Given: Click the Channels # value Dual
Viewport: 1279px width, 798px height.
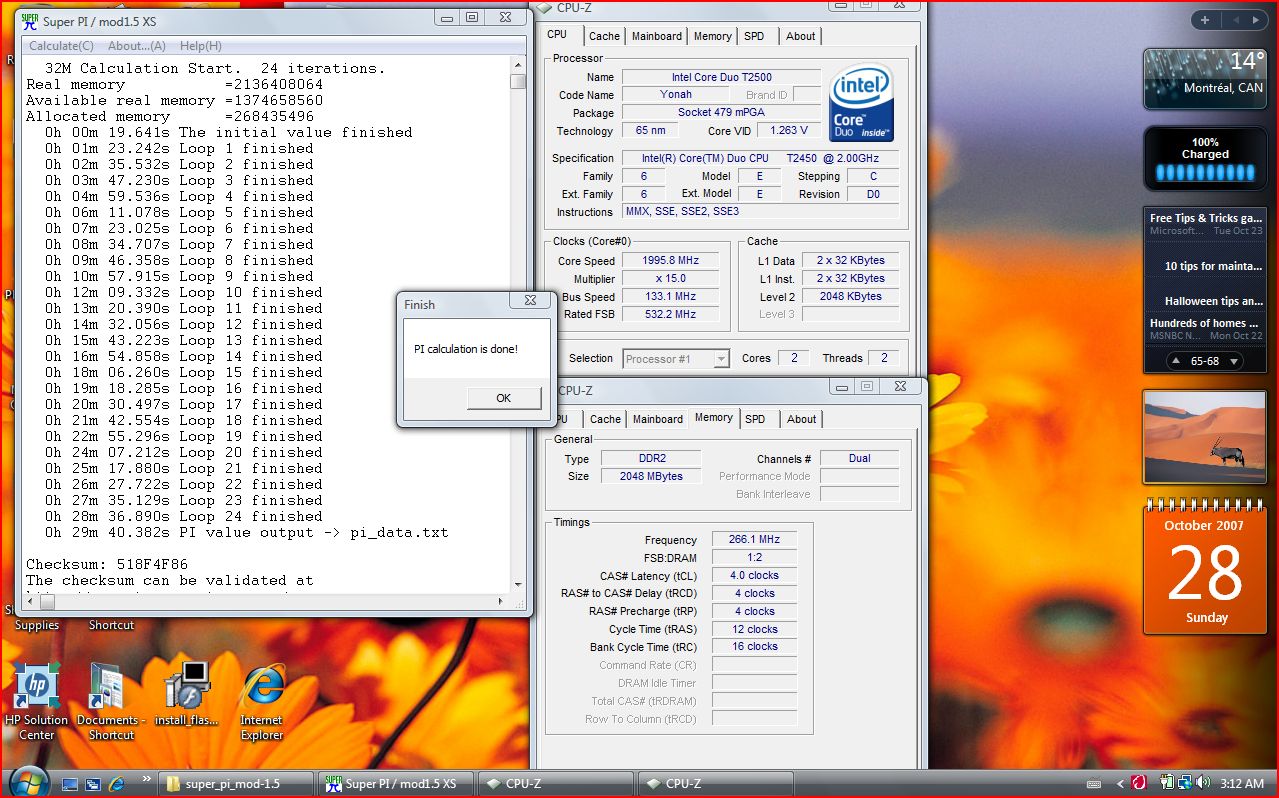Looking at the screenshot, I should coord(859,458).
